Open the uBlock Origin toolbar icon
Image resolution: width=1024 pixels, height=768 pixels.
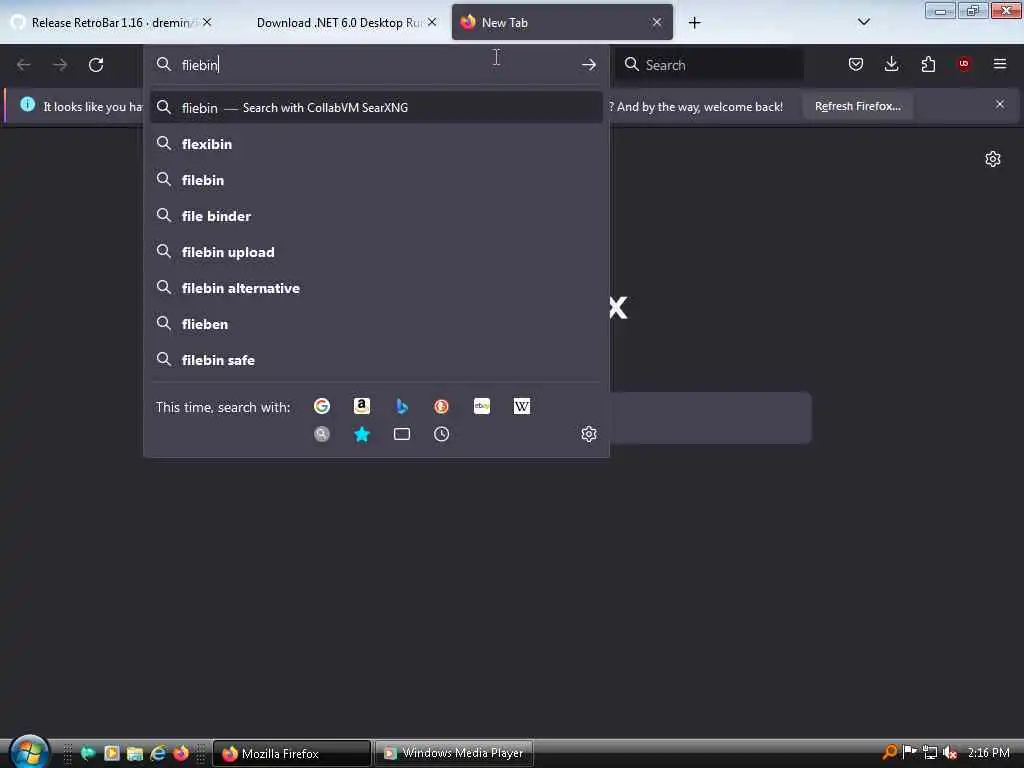click(964, 64)
